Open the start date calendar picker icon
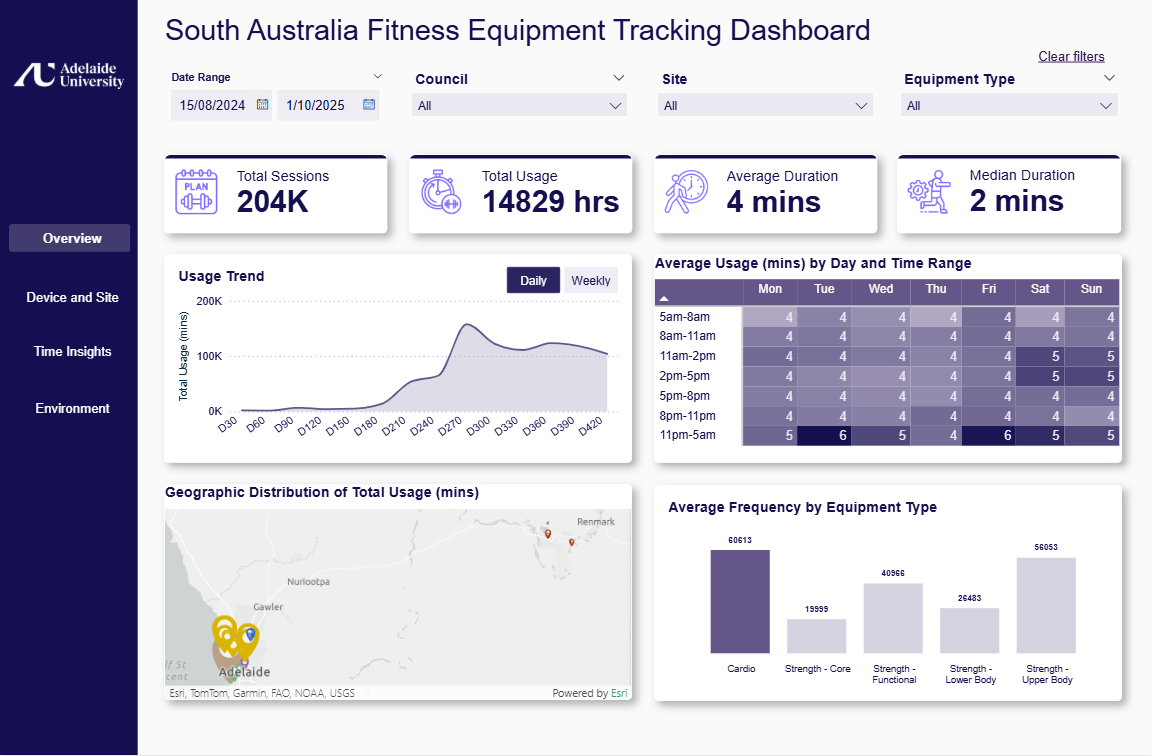 tap(263, 104)
